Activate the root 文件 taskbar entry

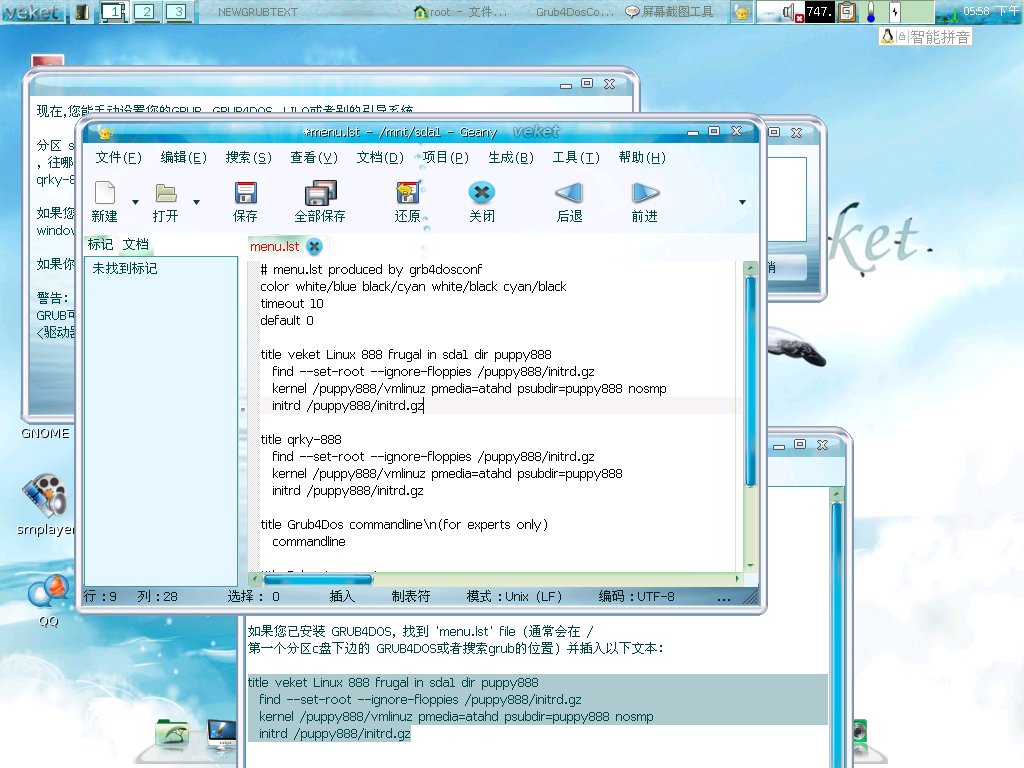[460, 12]
